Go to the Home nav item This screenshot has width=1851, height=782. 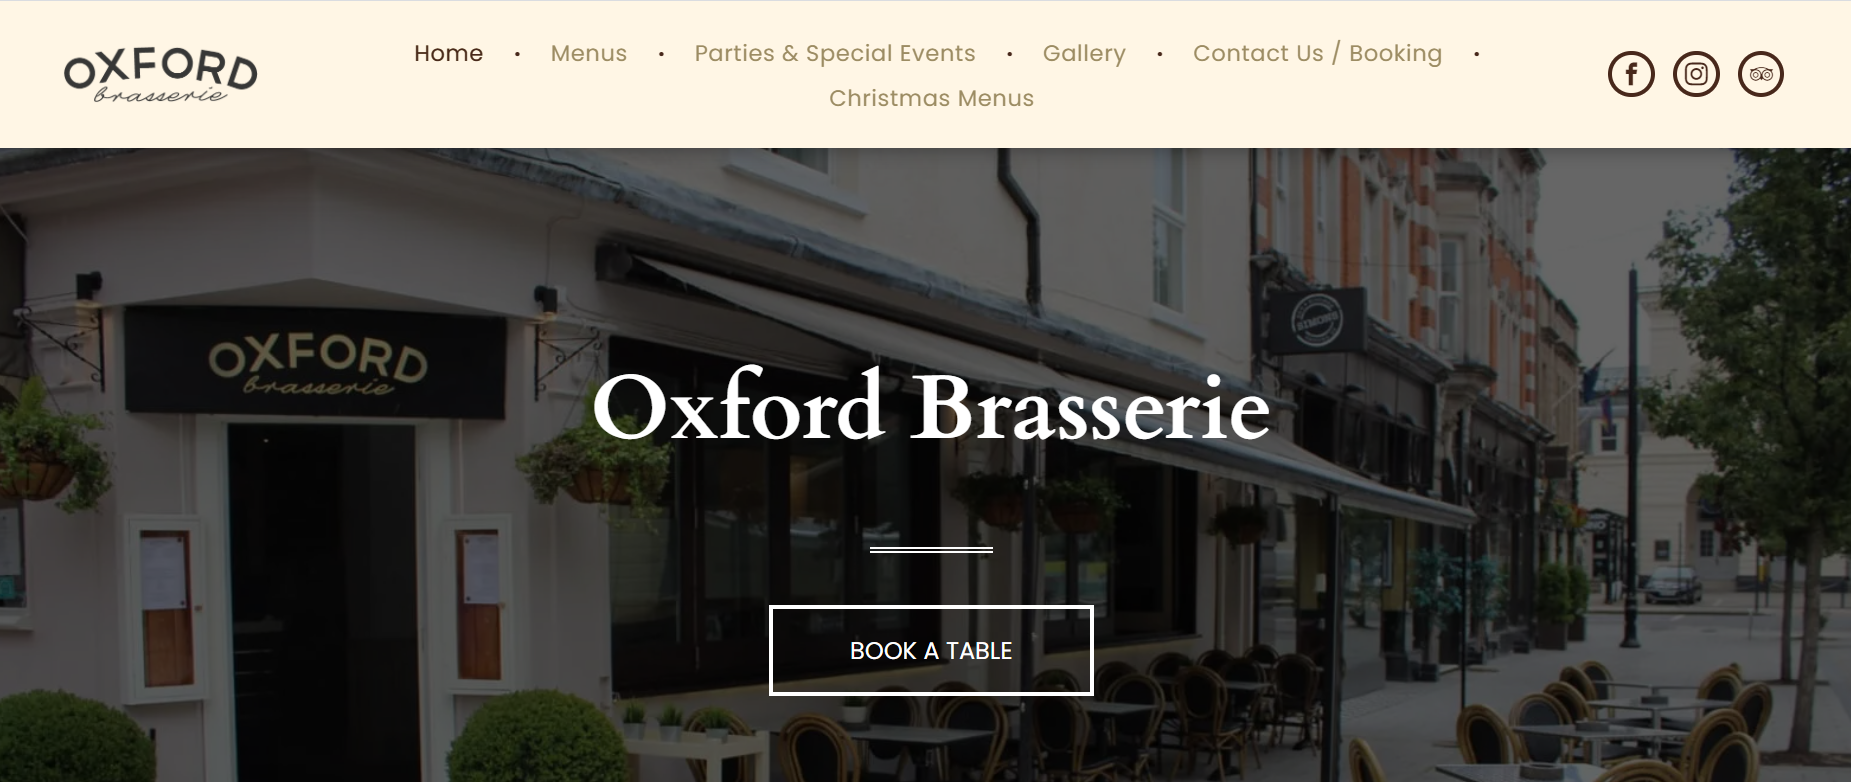[449, 53]
